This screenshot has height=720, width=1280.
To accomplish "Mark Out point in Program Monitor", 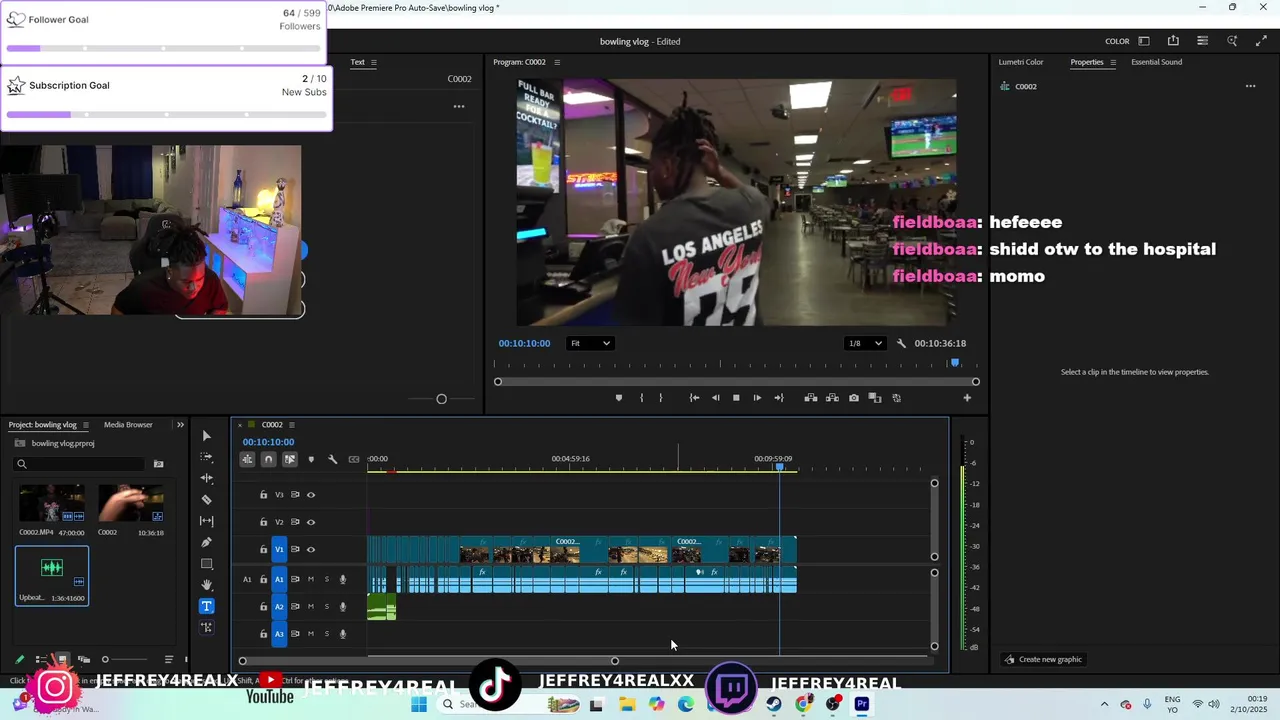I will tap(660, 398).
